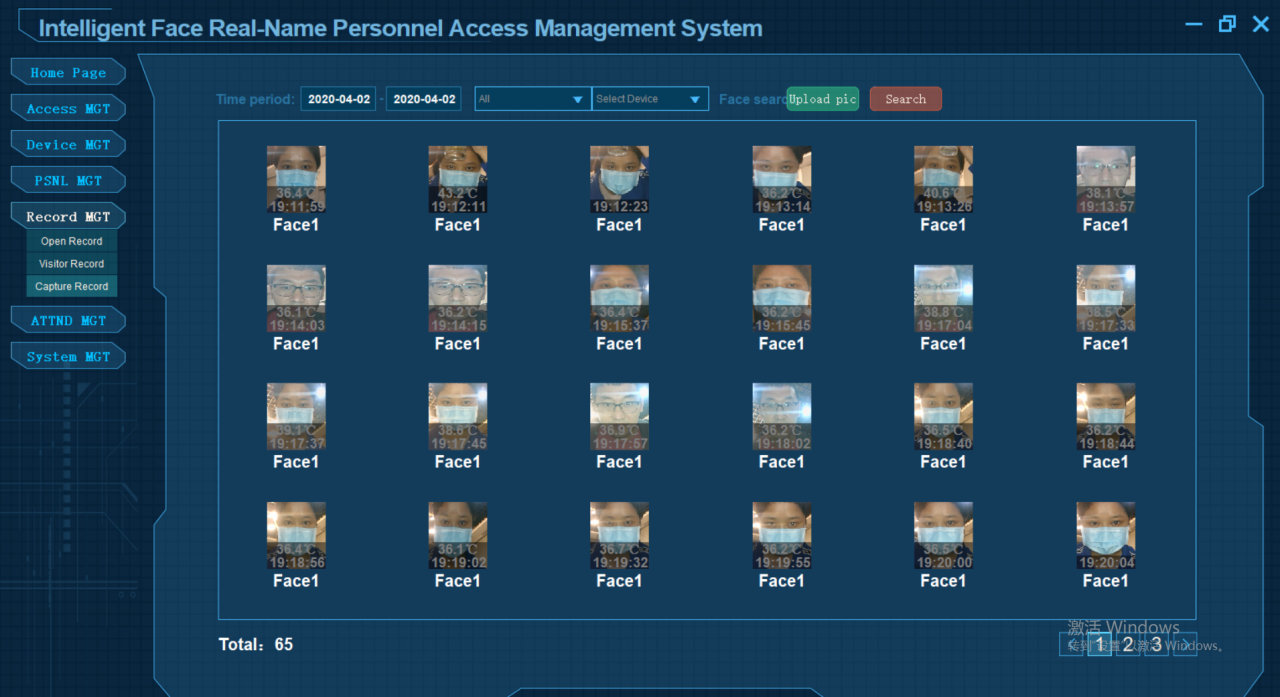Viewport: 1280px width, 697px height.
Task: Open Capture Record submenu item
Action: pyautogui.click(x=71, y=287)
